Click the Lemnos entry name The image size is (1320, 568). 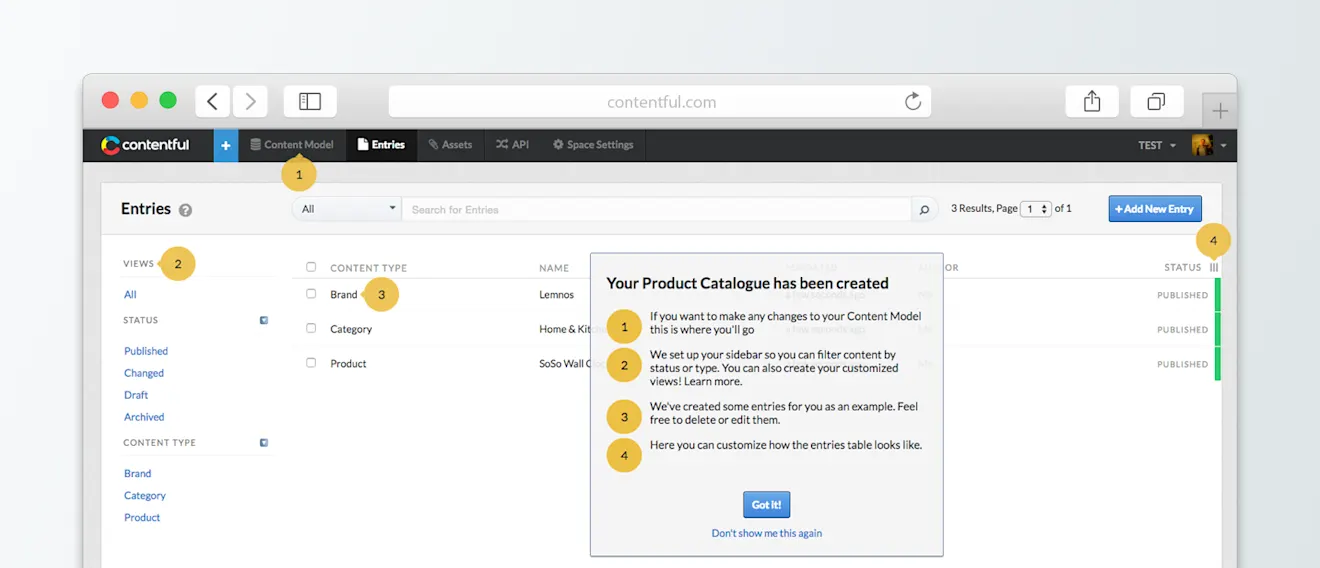pos(556,294)
